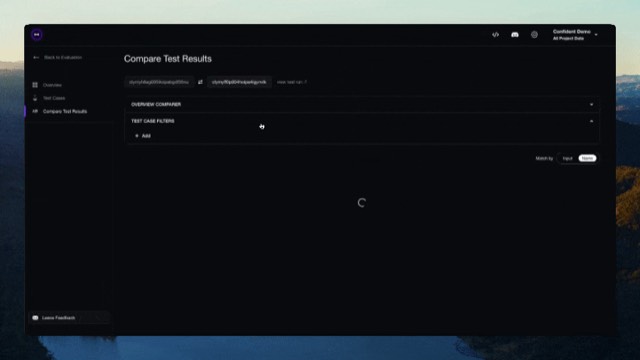Viewport: 640px width, 360px height.
Task: Add a test case filter
Action: tap(143, 136)
